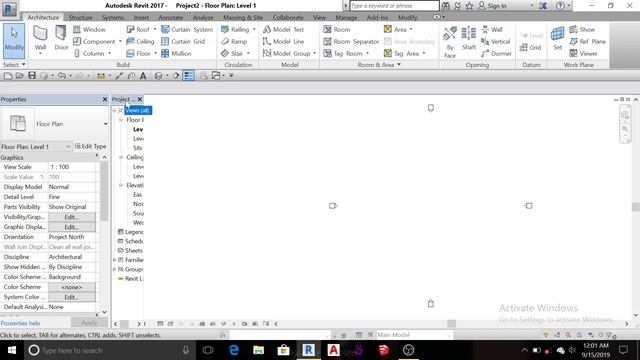640x360 pixels.
Task: Select the Shaft opening tool
Action: [469, 38]
